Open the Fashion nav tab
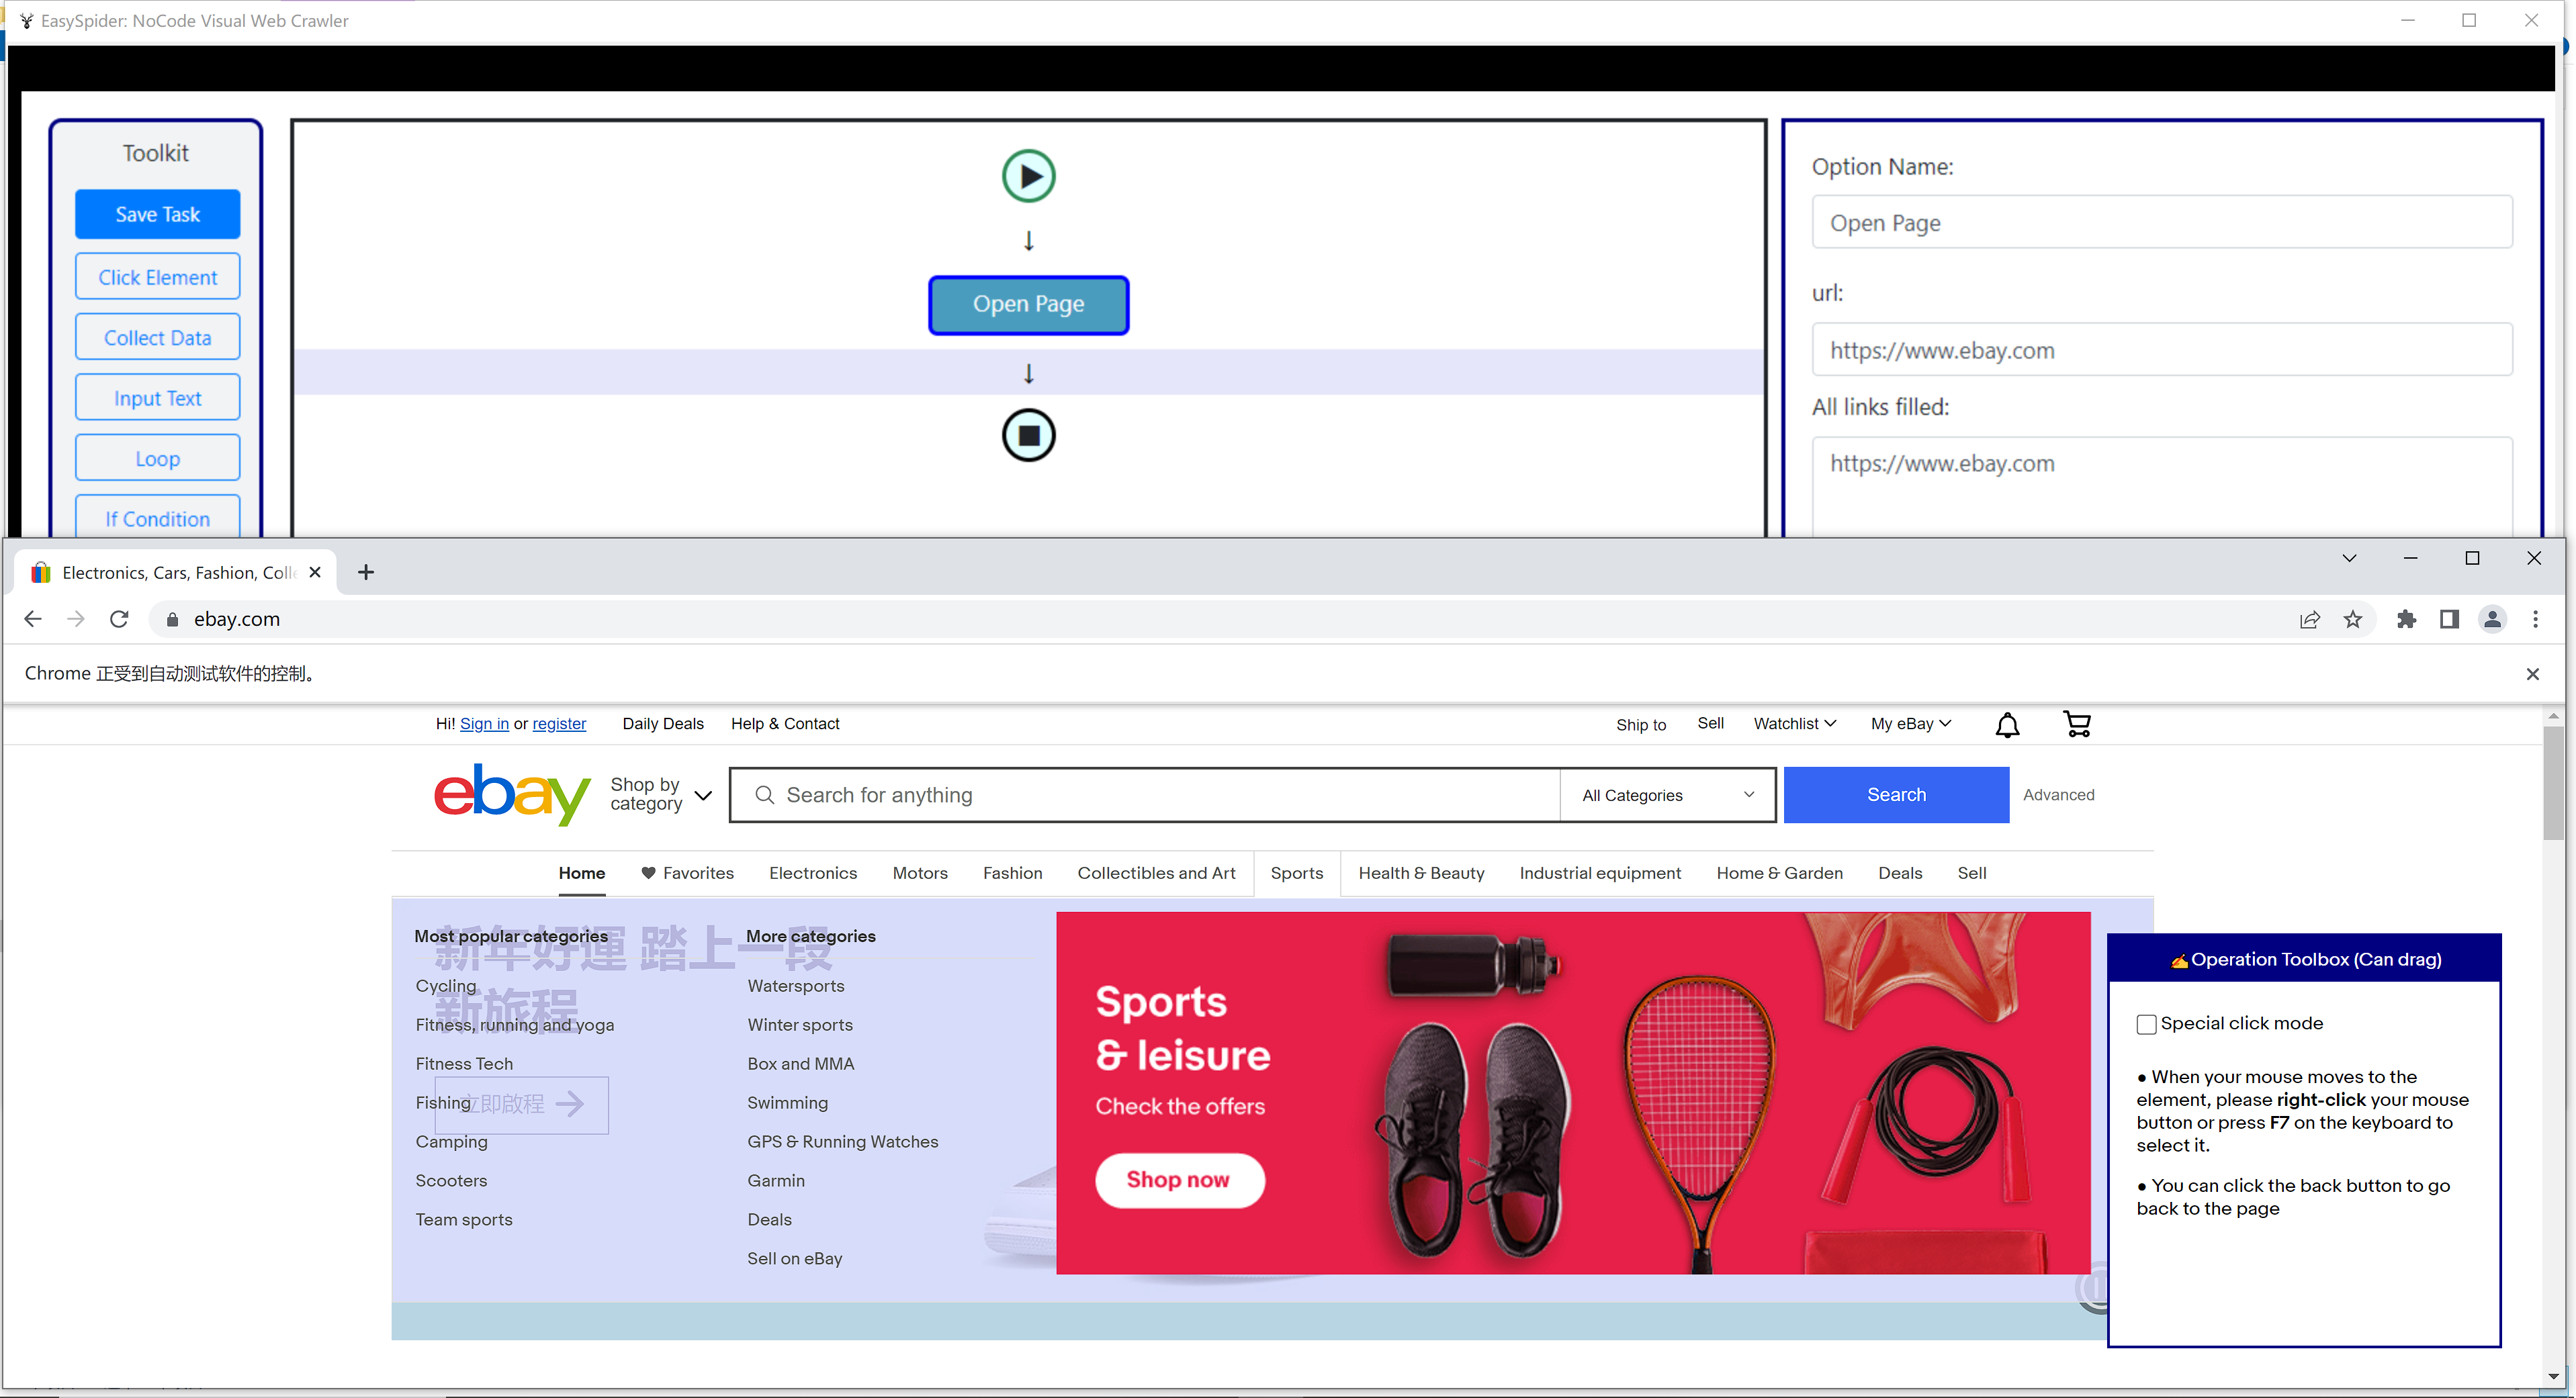Screen dimensions: 2576x1398 pos(1012,873)
